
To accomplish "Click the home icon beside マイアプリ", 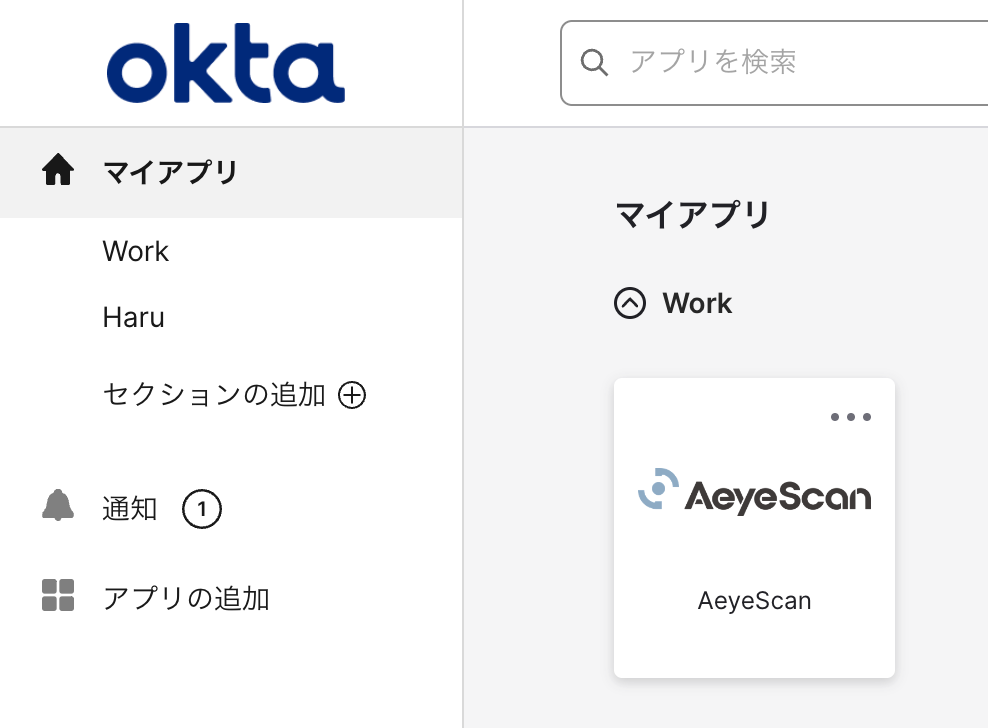I will [x=58, y=170].
